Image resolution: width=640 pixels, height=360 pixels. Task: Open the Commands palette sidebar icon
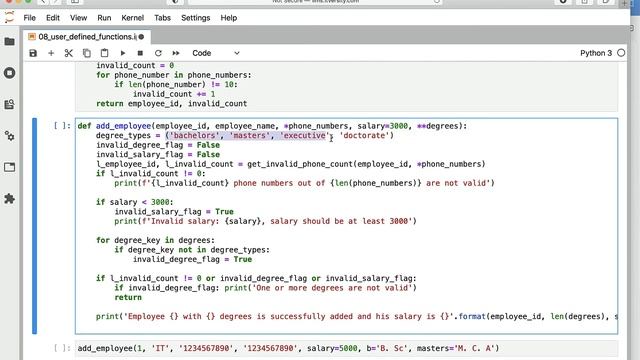pyautogui.click(x=9, y=104)
